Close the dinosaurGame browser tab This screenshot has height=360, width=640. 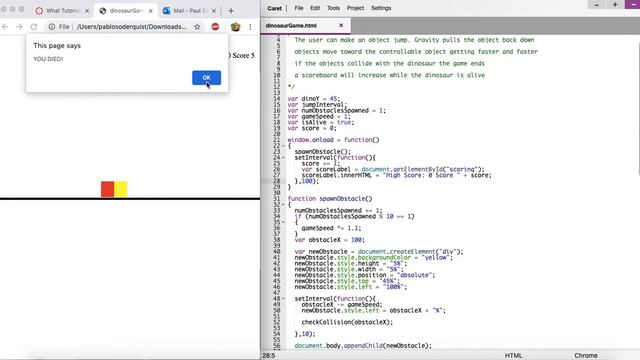point(151,11)
